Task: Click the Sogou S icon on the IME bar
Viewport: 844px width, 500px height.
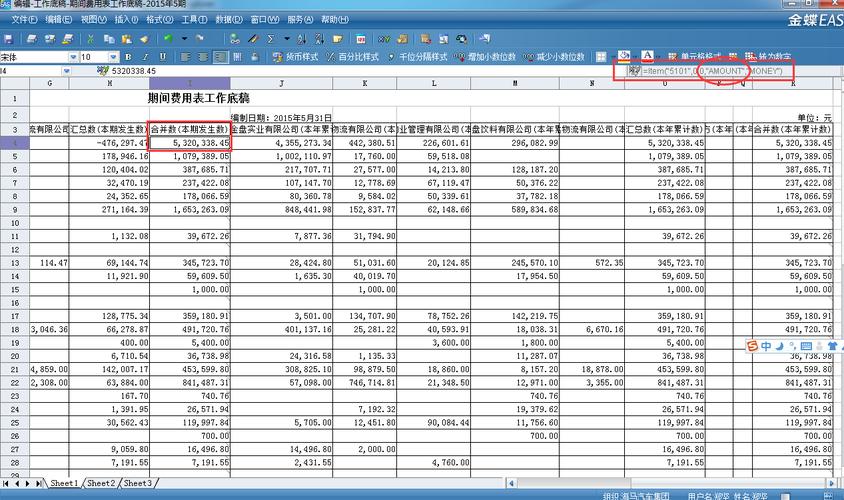Action: (x=752, y=346)
